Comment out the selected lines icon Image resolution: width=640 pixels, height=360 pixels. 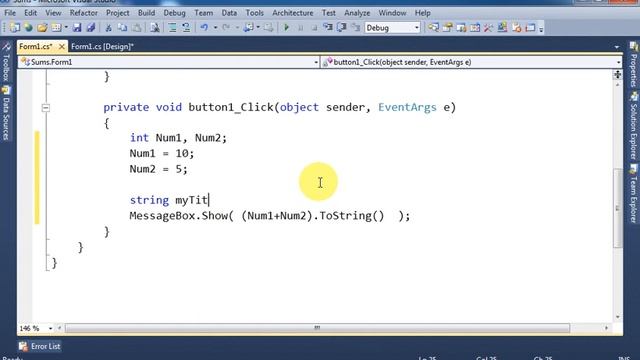pos(172,28)
